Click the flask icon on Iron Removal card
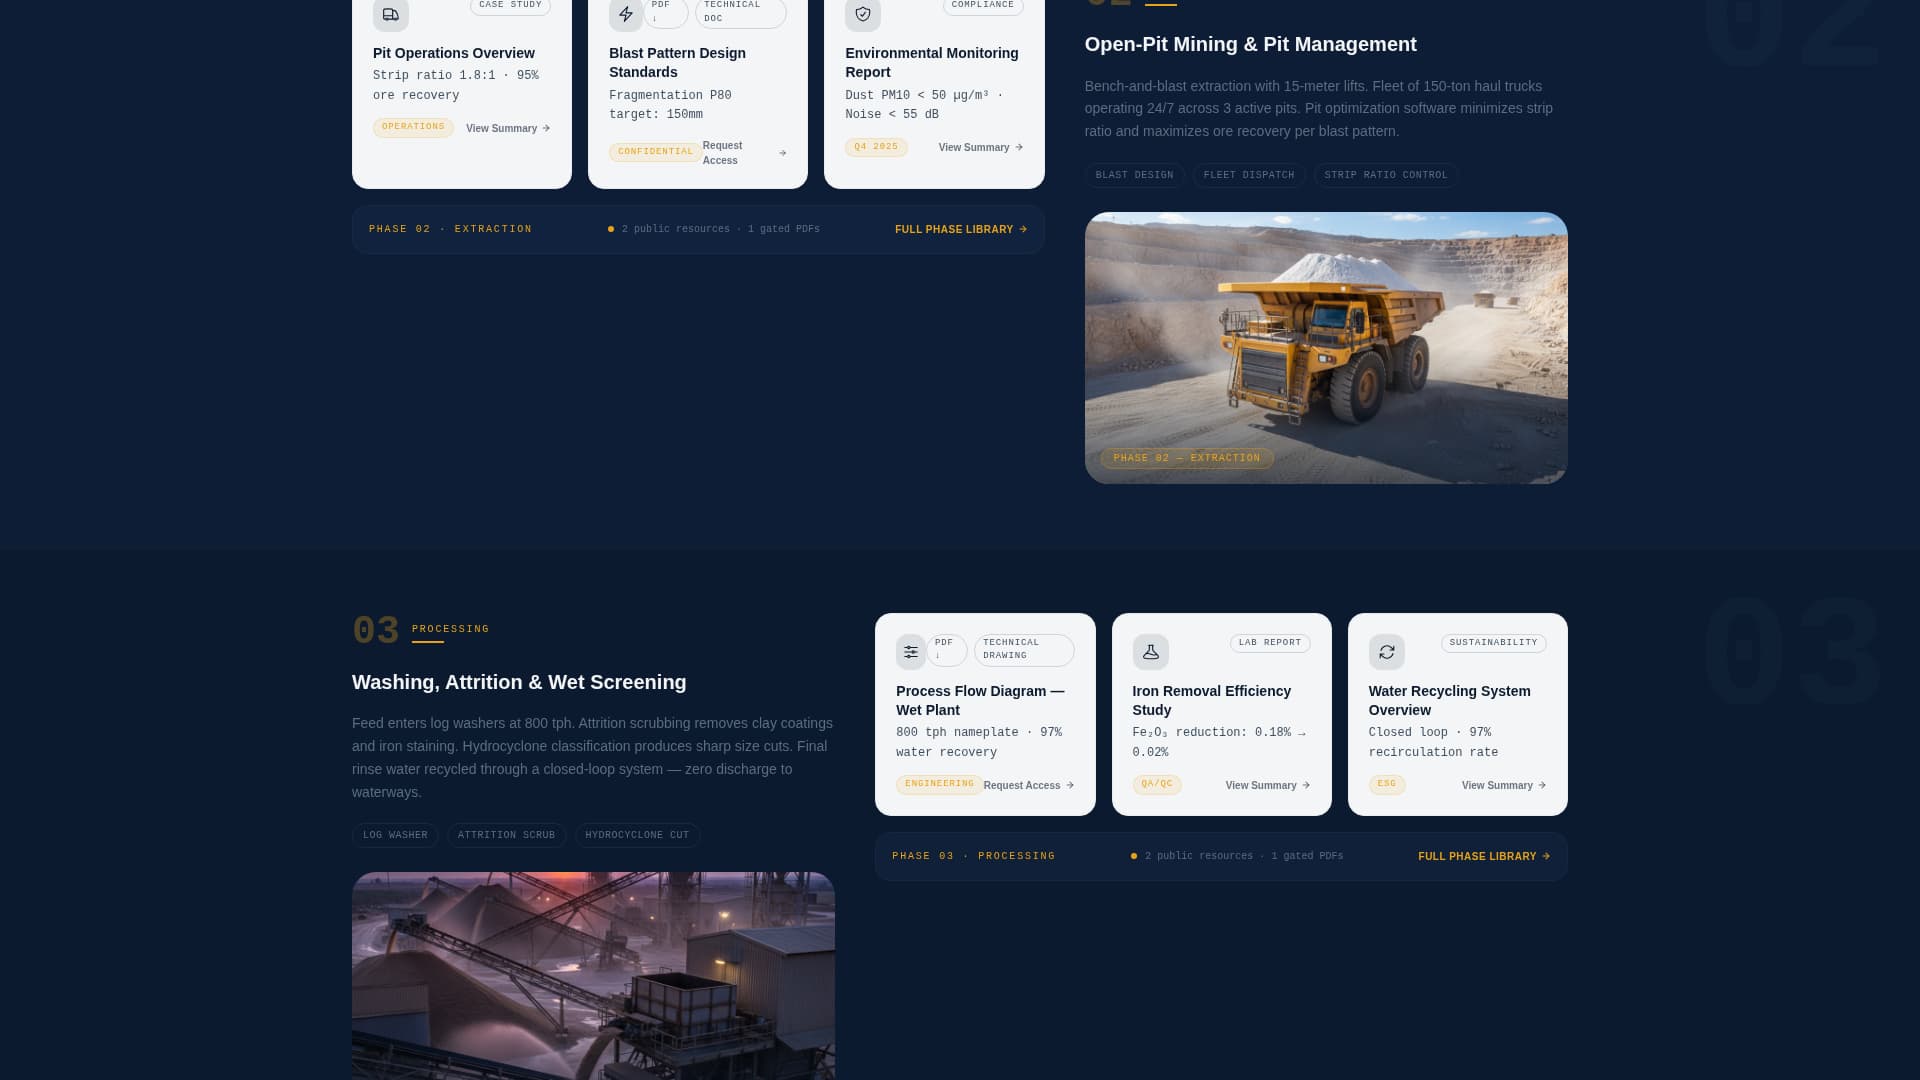This screenshot has width=1920, height=1080. point(1150,652)
